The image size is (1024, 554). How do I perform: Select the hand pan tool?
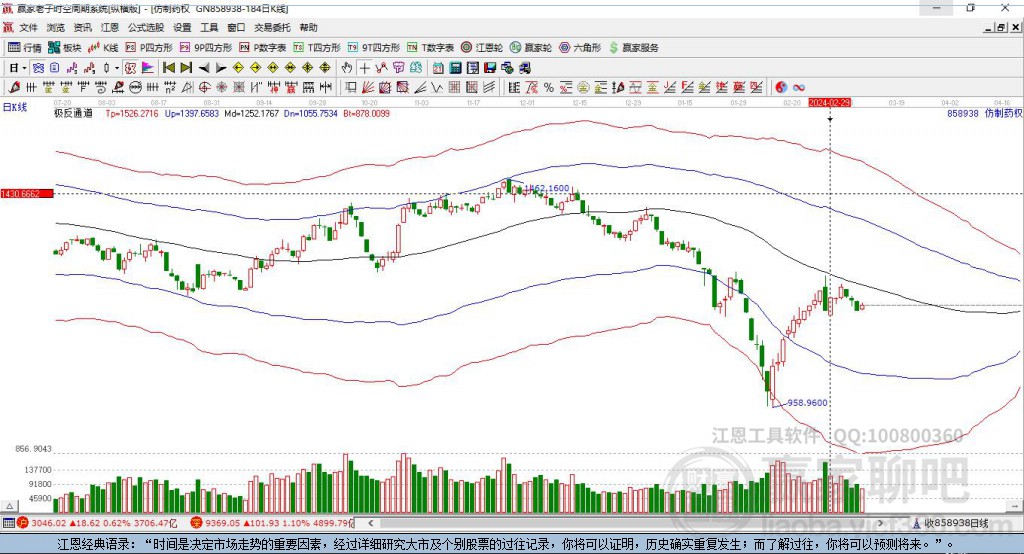pos(347,68)
